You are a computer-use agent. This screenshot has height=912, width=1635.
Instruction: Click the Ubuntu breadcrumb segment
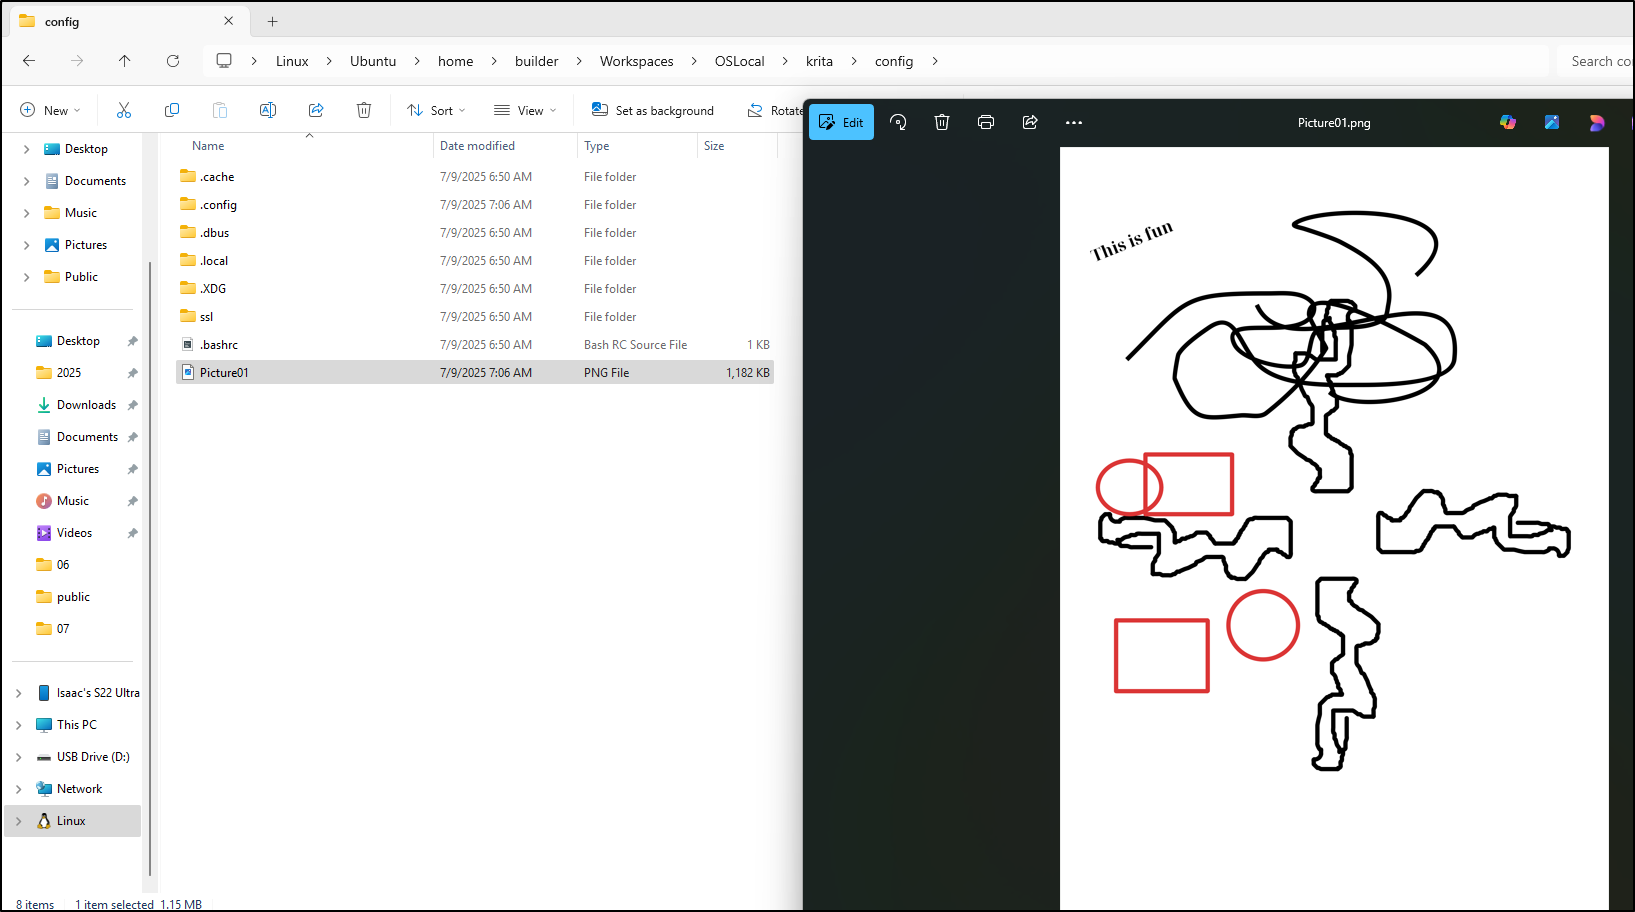coord(373,61)
